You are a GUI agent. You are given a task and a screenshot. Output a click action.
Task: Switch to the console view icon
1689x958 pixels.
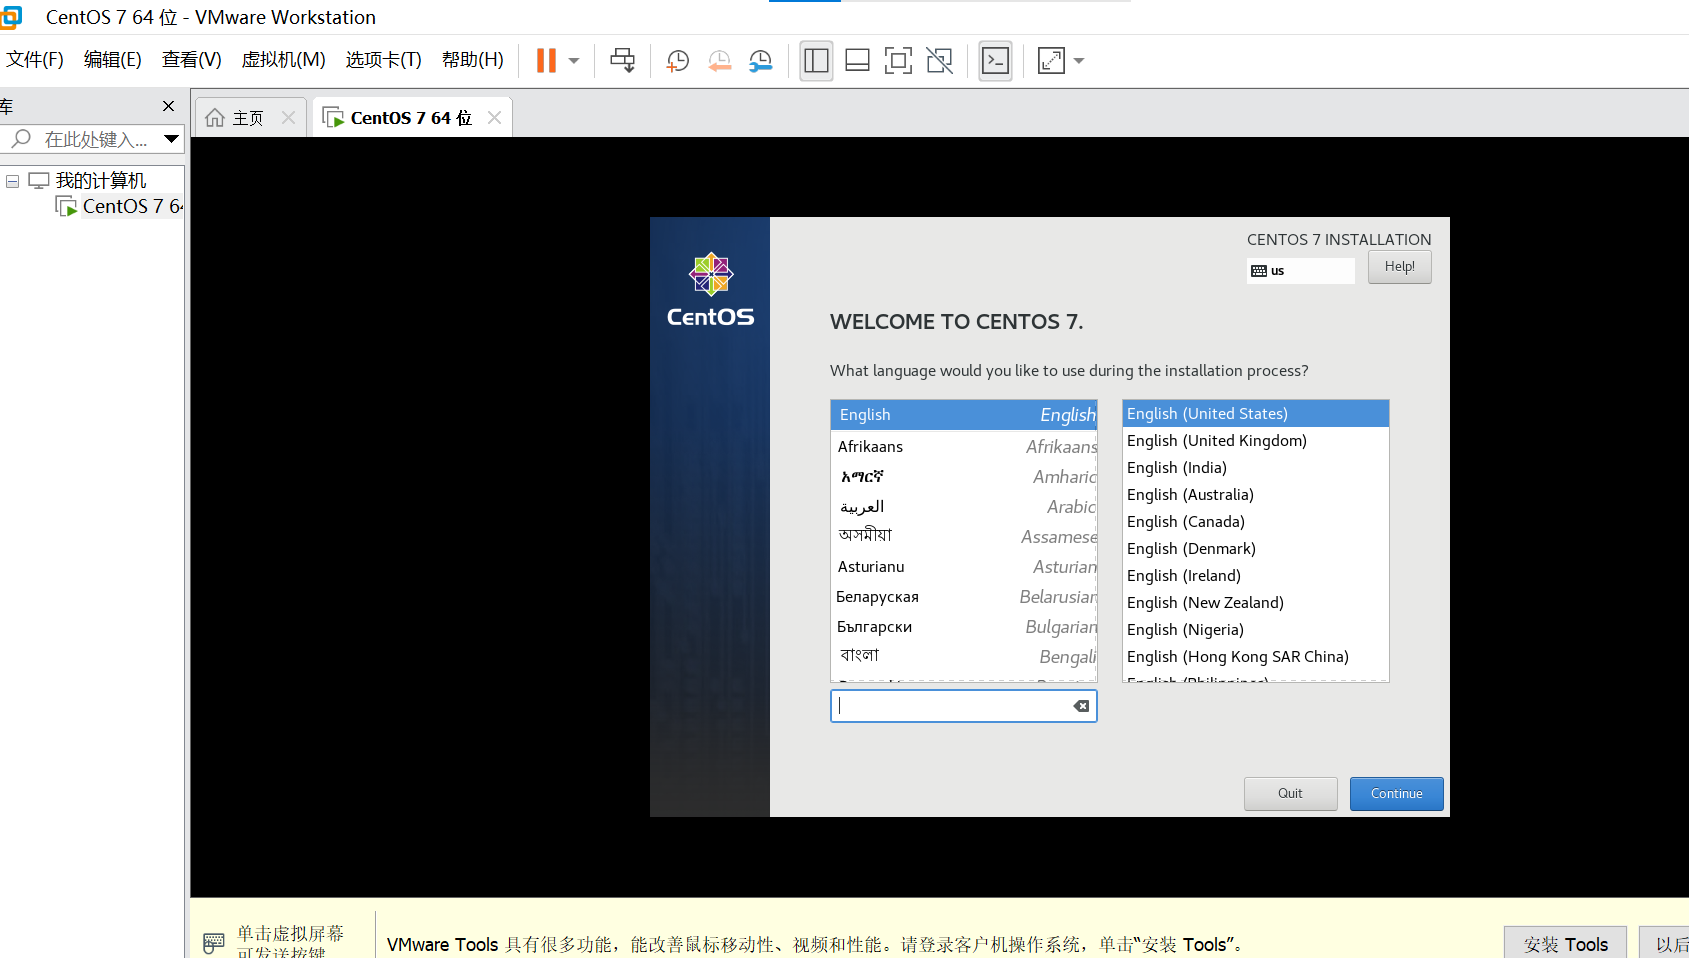995,61
